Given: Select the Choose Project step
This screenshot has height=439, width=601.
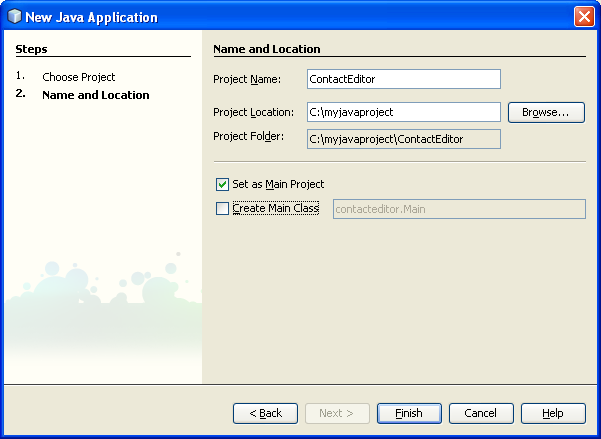Looking at the screenshot, I should 78,77.
